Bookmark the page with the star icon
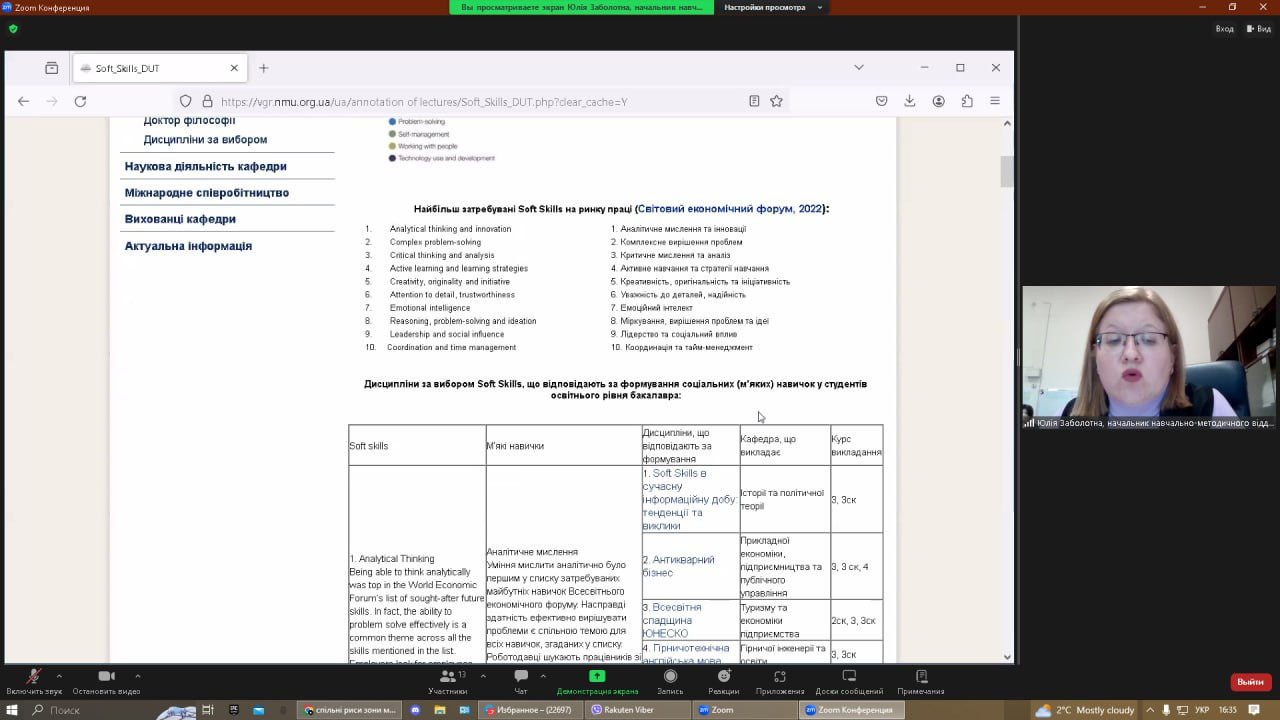 pyautogui.click(x=776, y=101)
